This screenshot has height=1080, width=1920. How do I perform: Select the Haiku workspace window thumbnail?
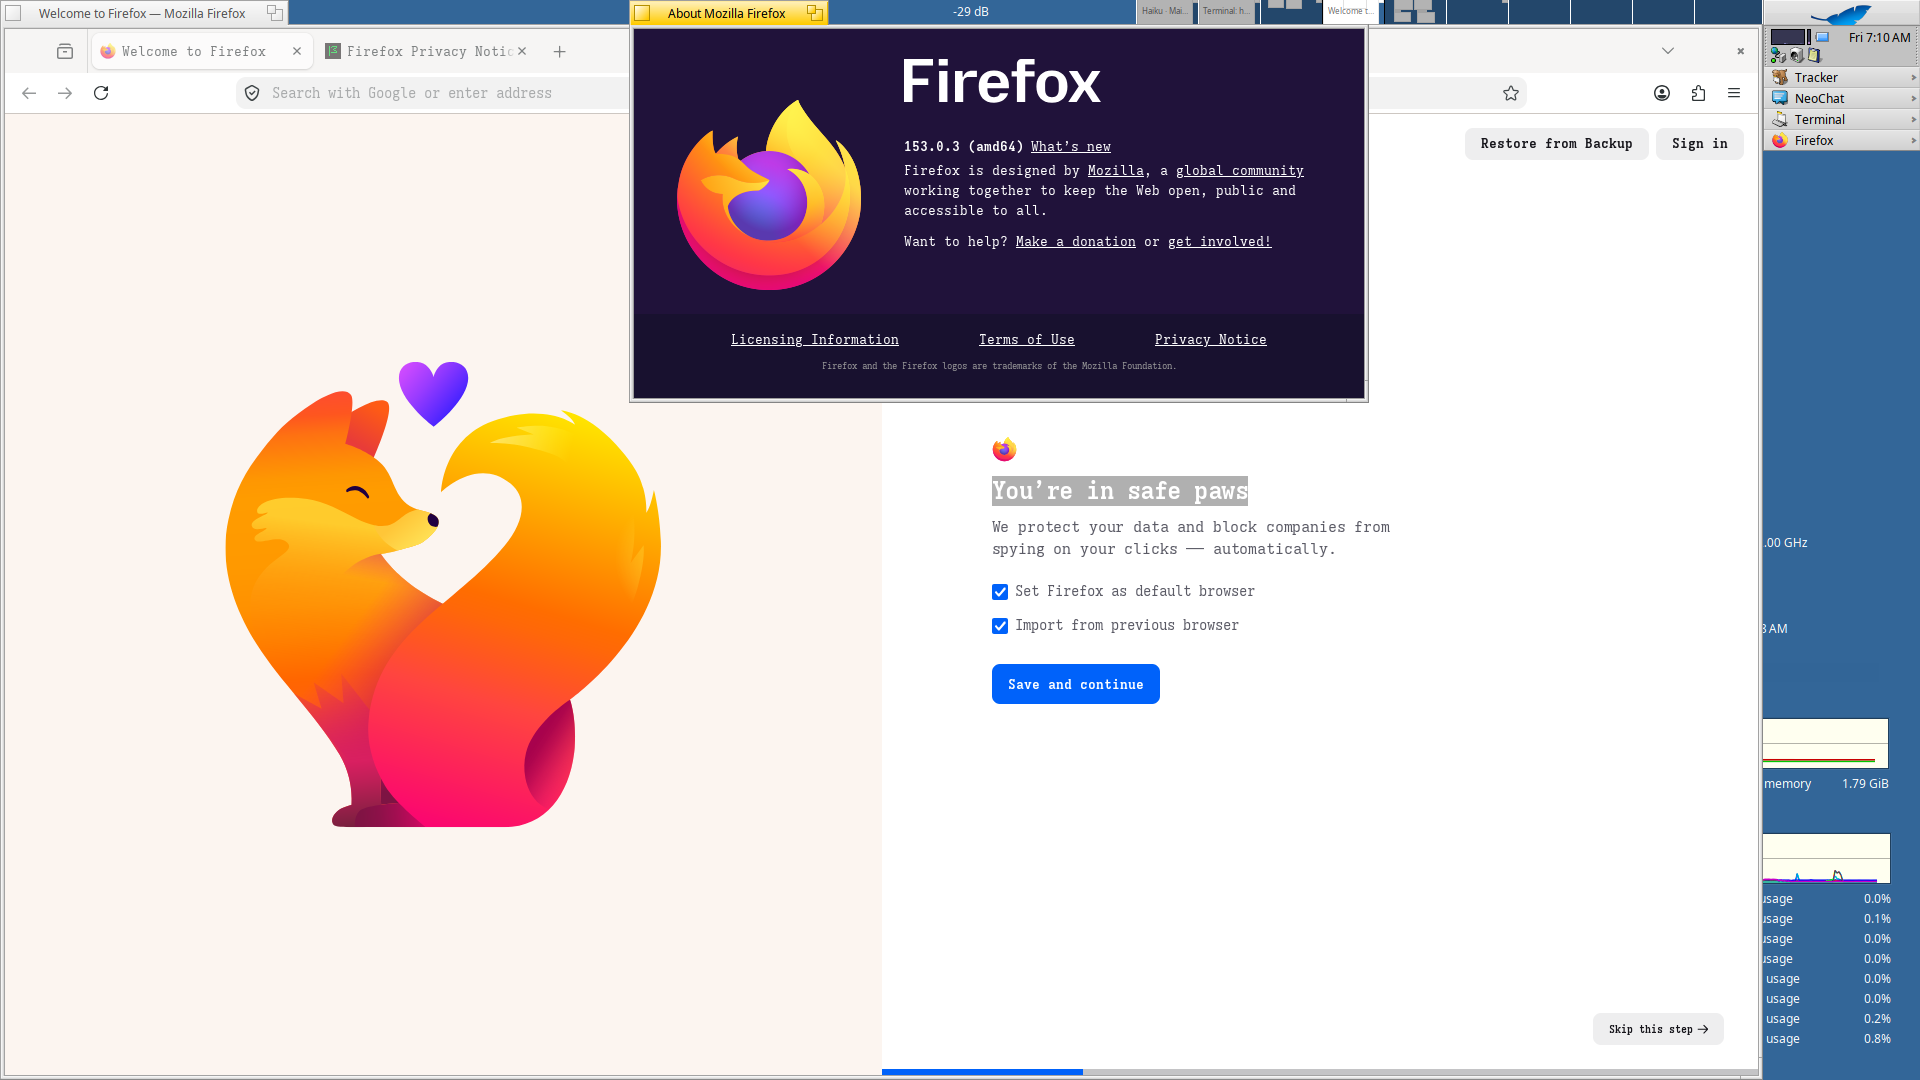[1165, 12]
